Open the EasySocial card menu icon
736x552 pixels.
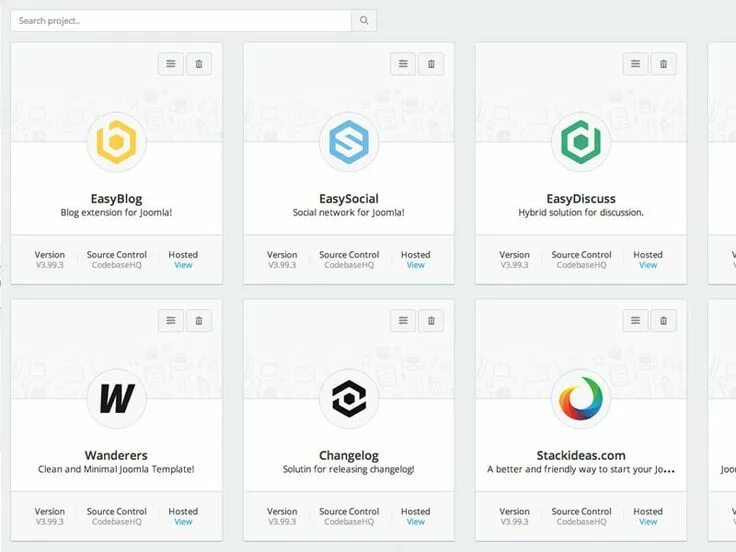coord(403,64)
